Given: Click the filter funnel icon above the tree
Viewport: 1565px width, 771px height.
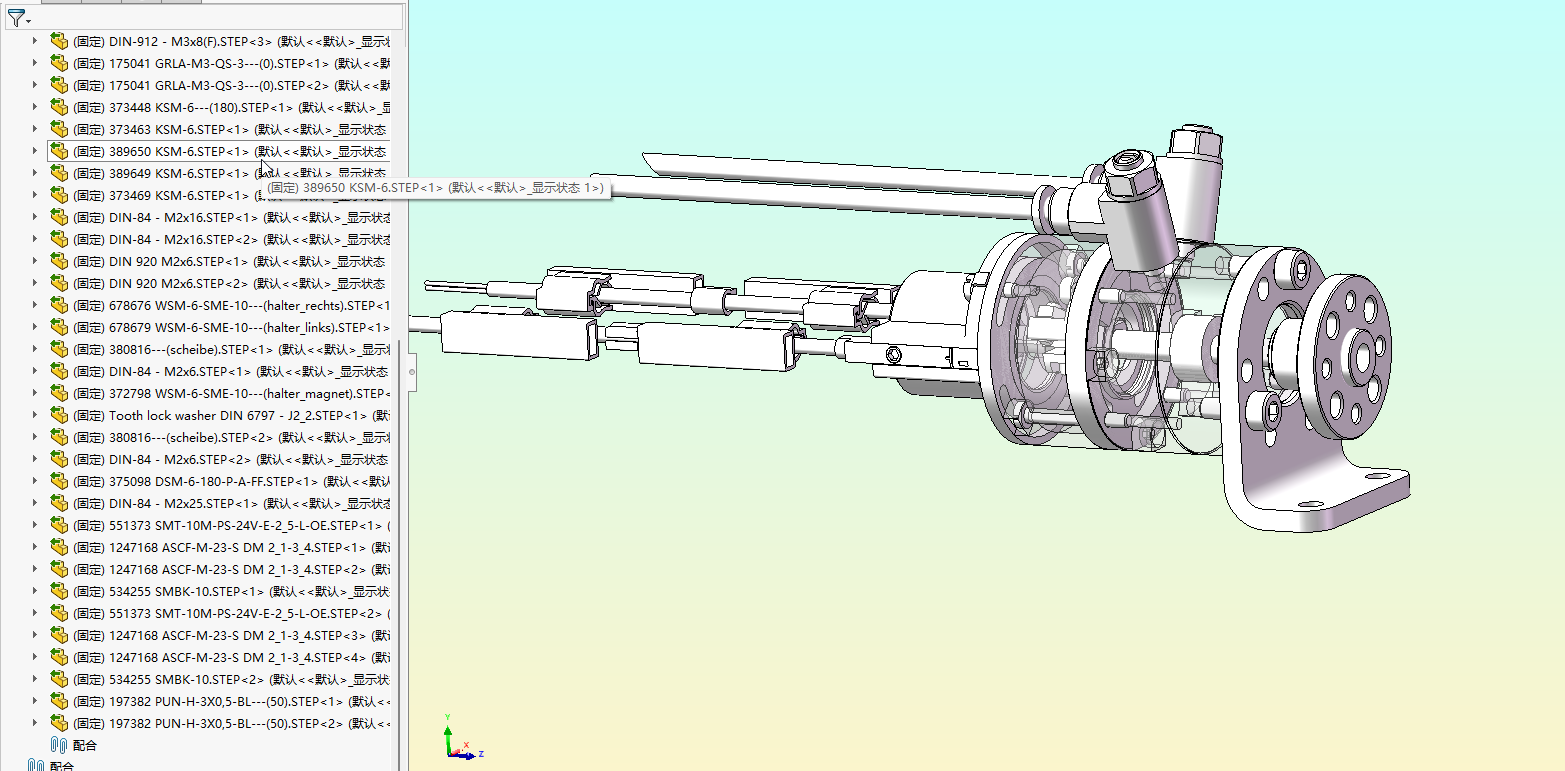Looking at the screenshot, I should [15, 18].
